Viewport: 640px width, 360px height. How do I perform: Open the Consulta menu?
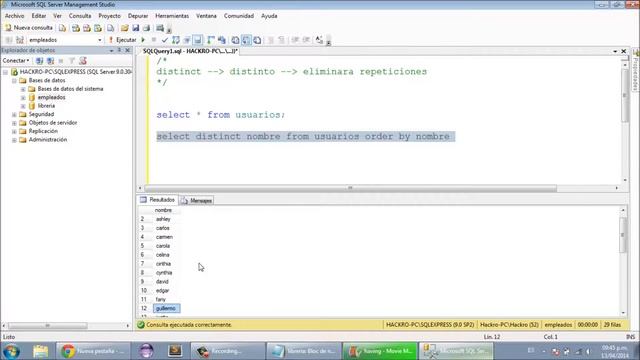(x=80, y=16)
